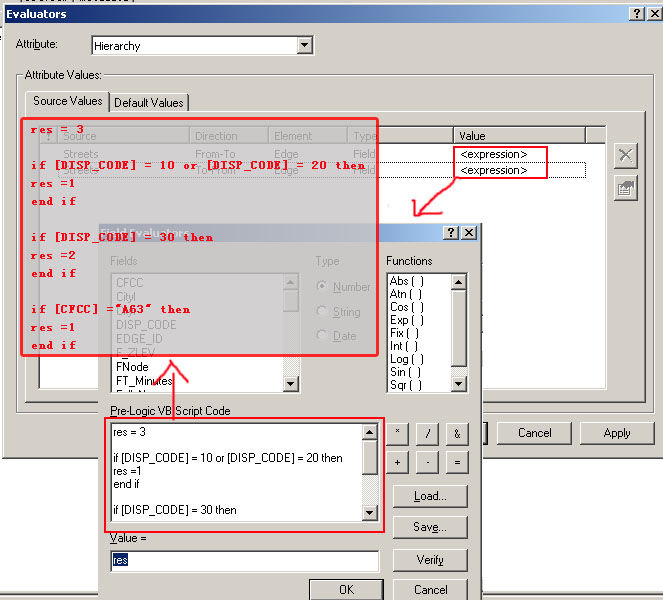Click the ampersand (&) operator button
Image resolution: width=663 pixels, height=600 pixels.
click(457, 433)
